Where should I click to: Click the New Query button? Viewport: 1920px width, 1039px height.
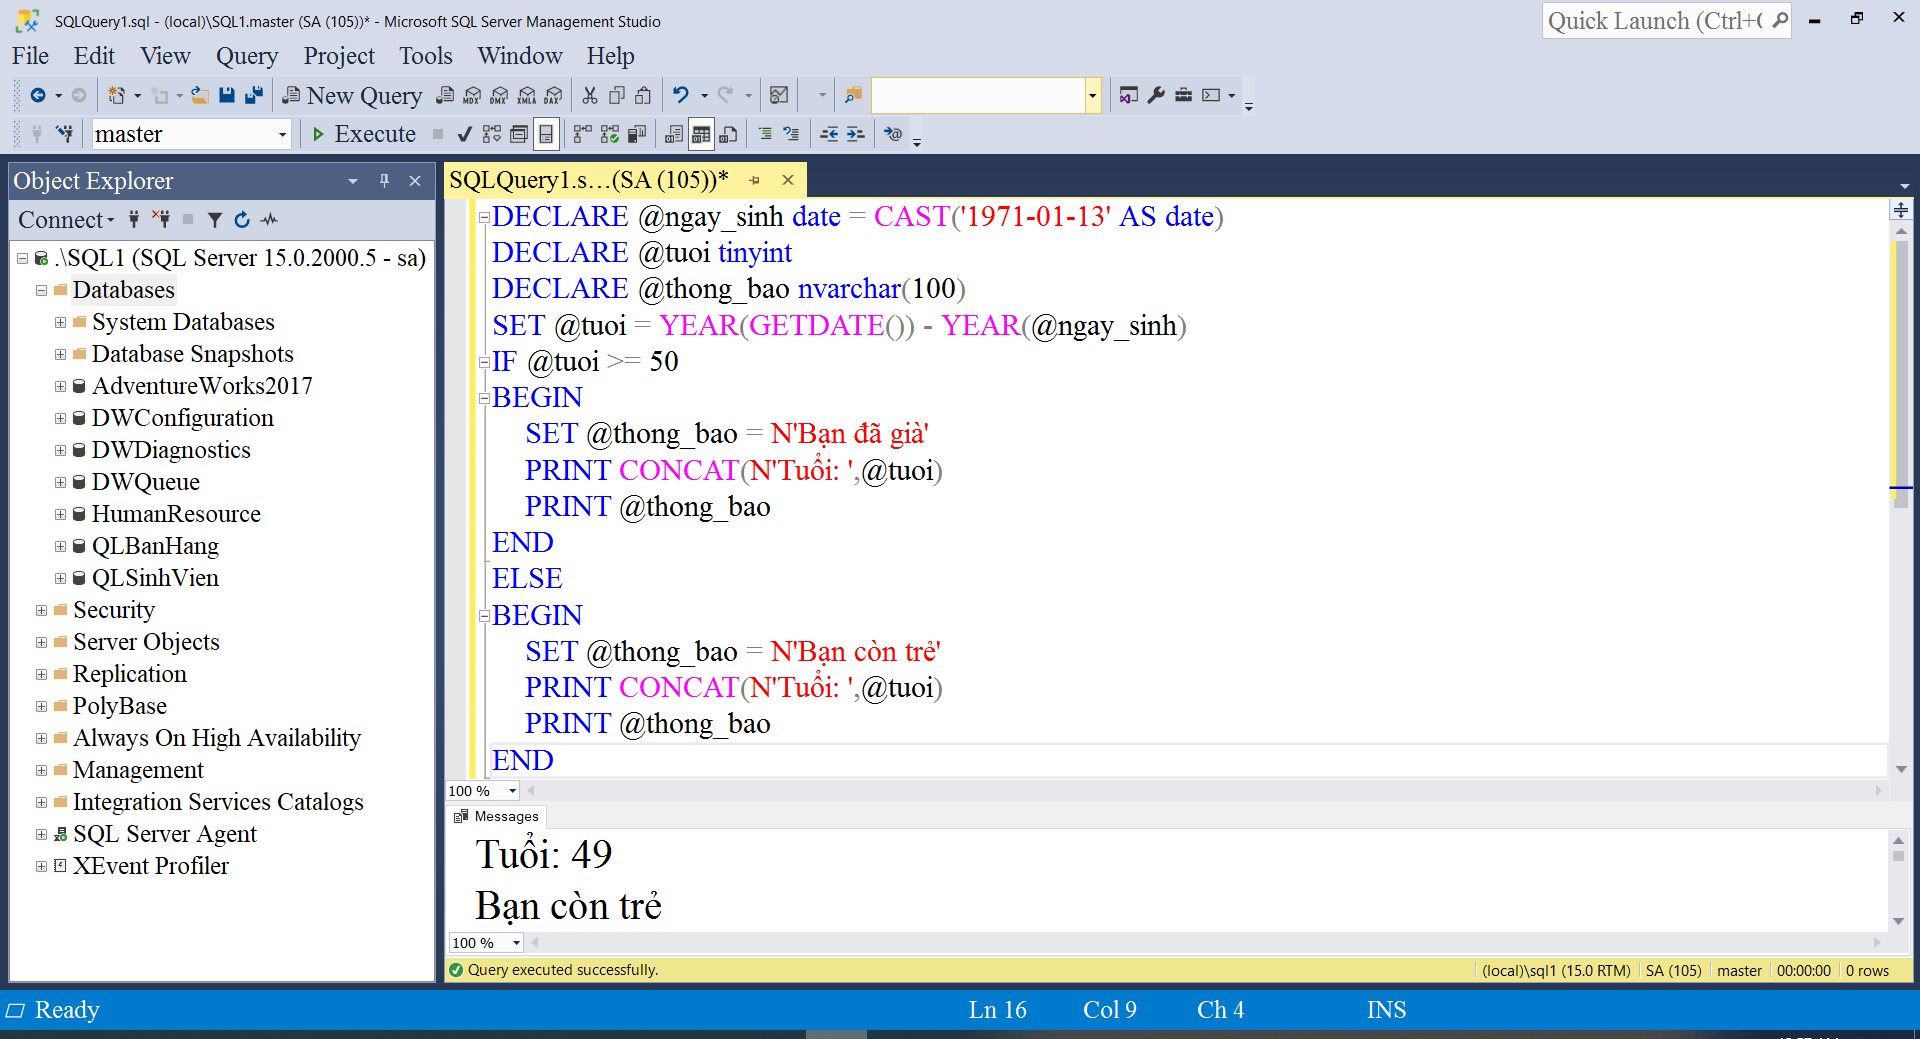click(353, 95)
